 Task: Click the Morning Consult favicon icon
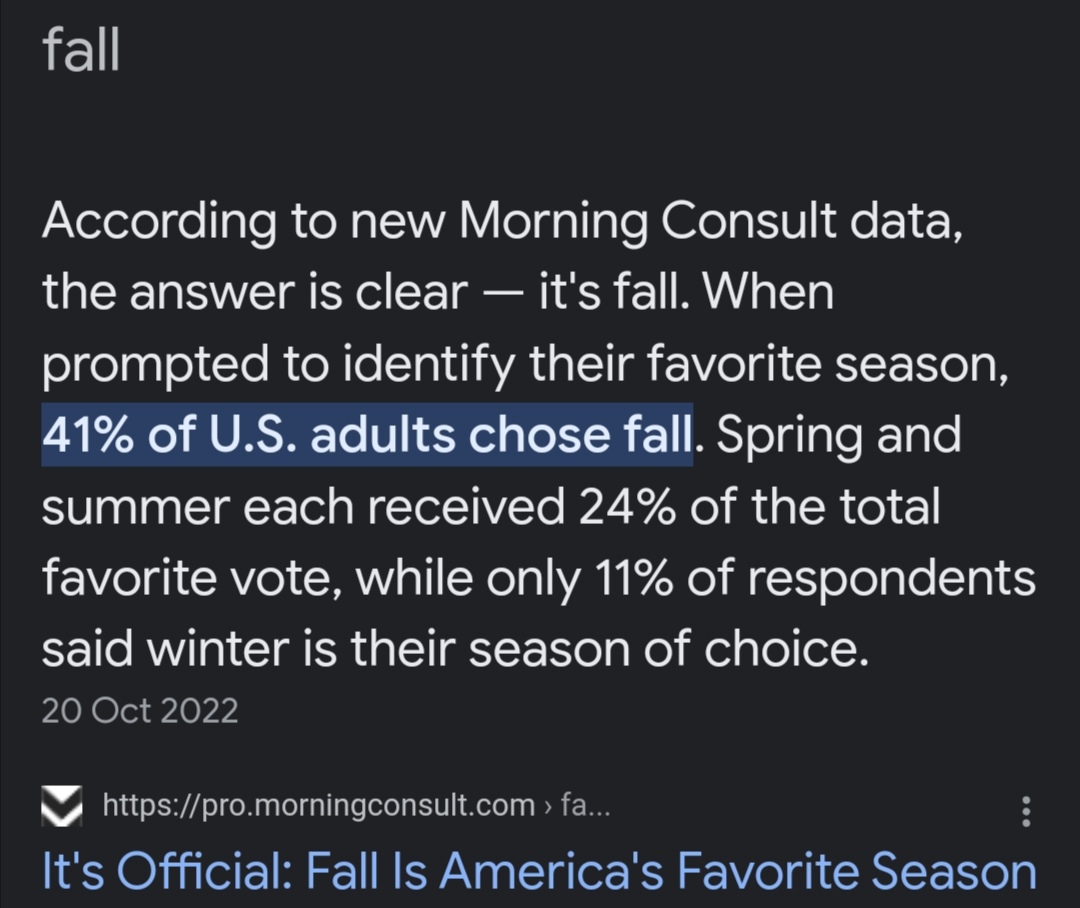click(62, 805)
